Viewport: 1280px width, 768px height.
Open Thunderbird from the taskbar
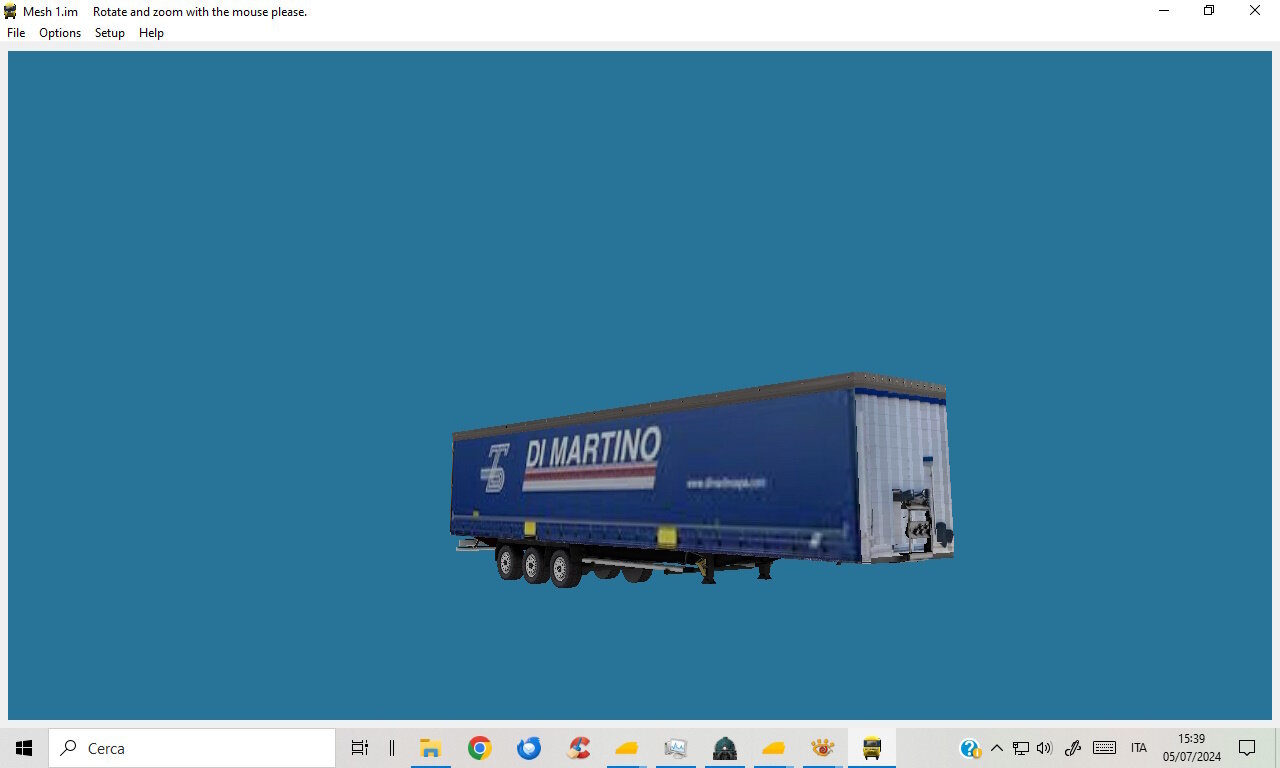529,748
